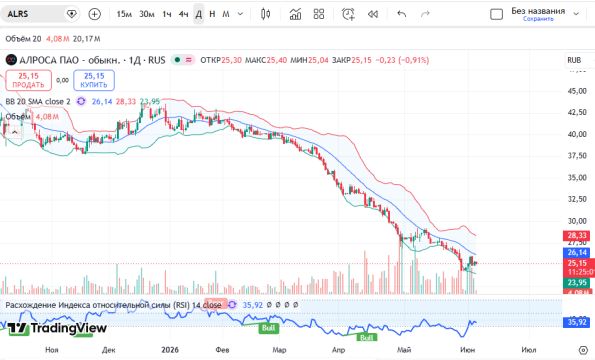Switch to the 1ч timeframe

coord(167,14)
